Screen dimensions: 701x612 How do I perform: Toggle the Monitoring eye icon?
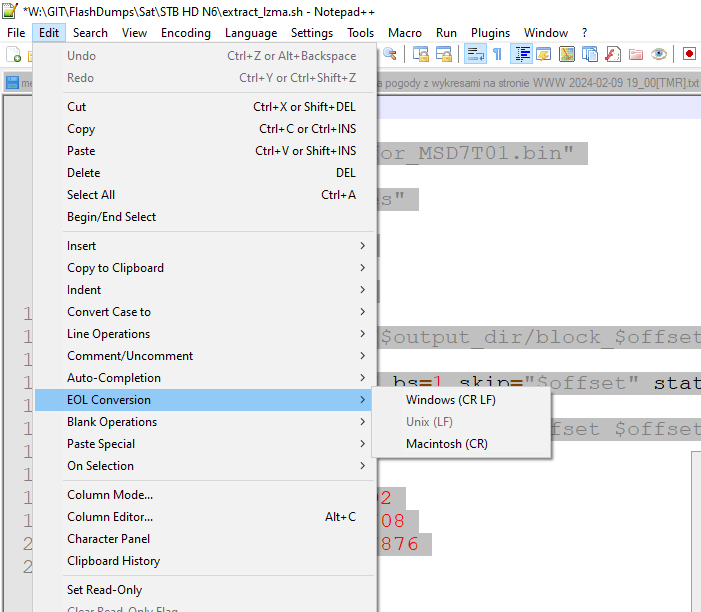(659, 54)
